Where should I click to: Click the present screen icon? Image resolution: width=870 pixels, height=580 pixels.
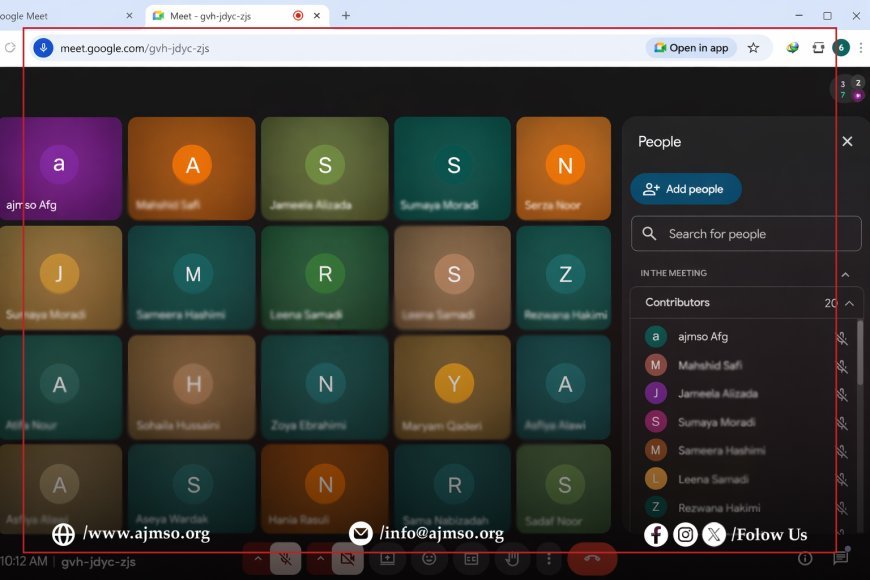pyautogui.click(x=388, y=558)
